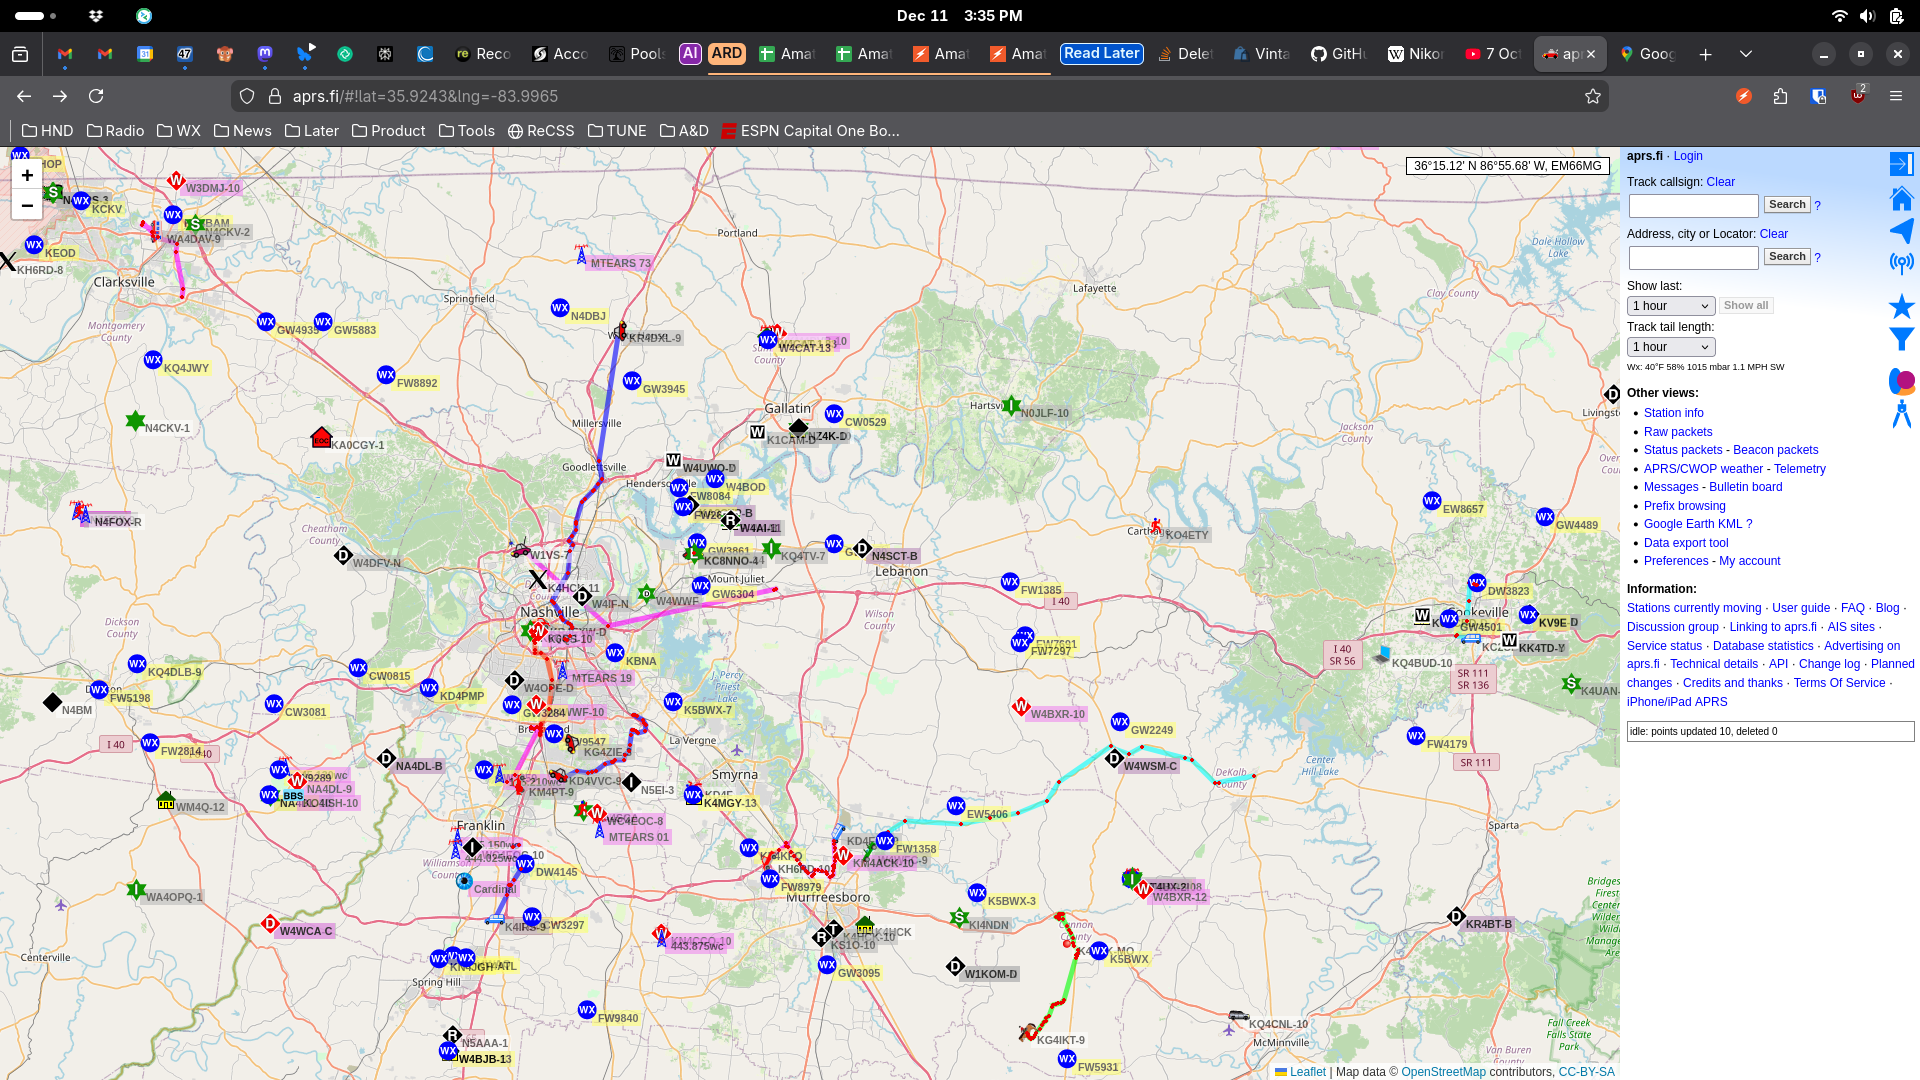The width and height of the screenshot is (1920, 1080).
Task: Zoom out the map with minus button
Action: [x=27, y=206]
